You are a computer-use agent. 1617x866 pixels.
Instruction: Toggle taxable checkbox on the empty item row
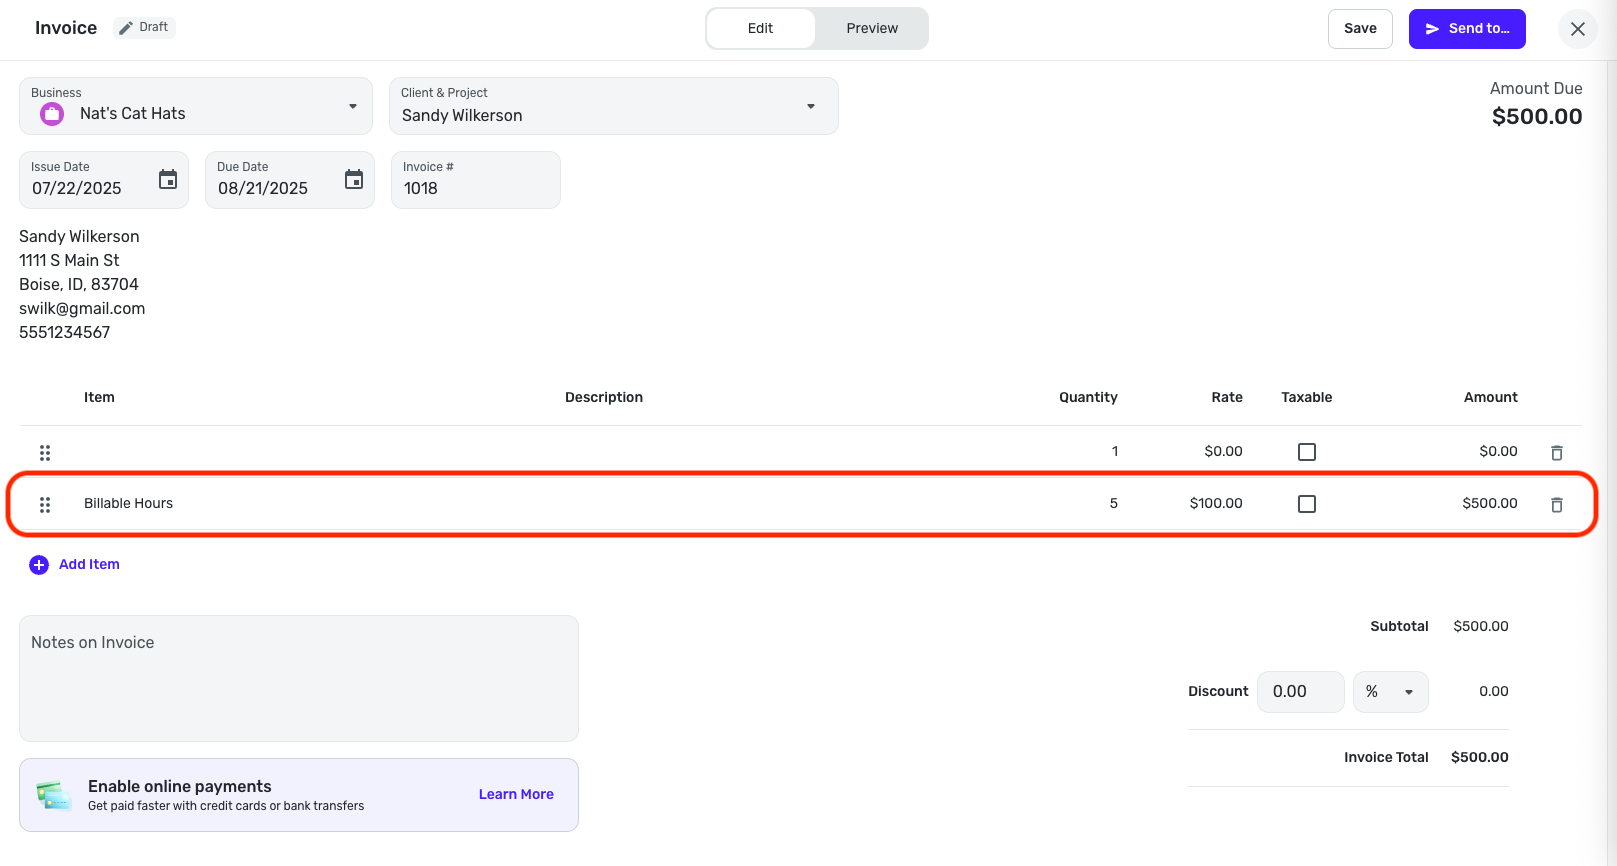pyautogui.click(x=1306, y=452)
